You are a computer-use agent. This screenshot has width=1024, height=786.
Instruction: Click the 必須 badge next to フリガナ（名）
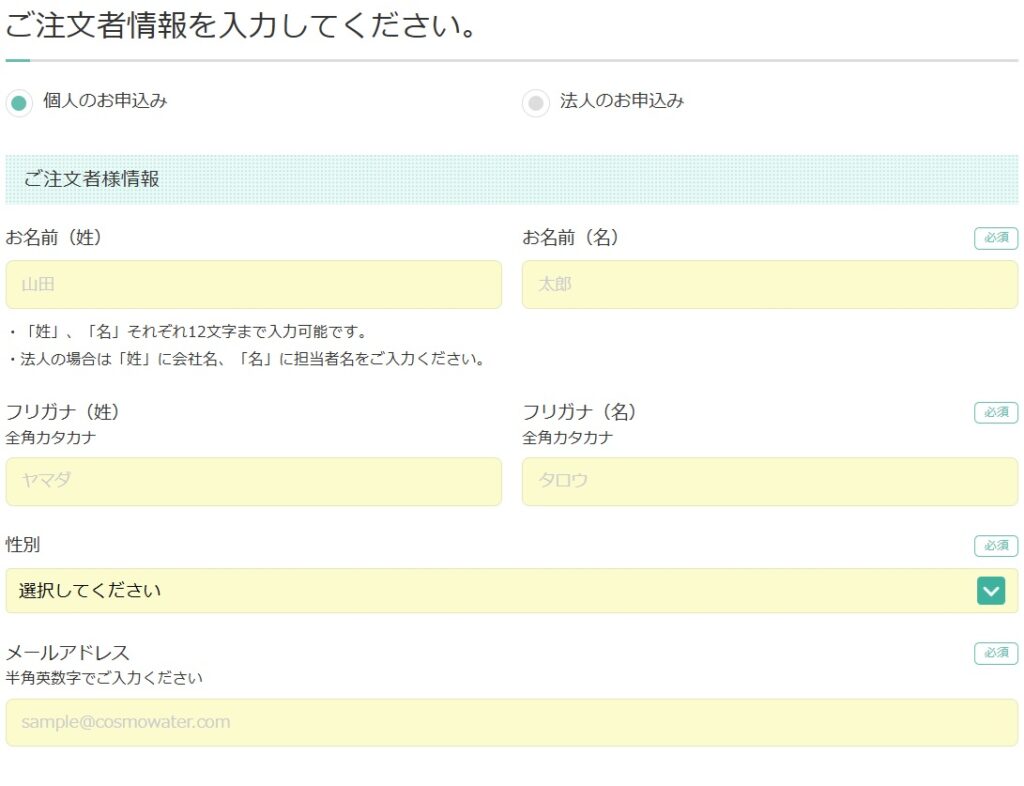(x=996, y=412)
